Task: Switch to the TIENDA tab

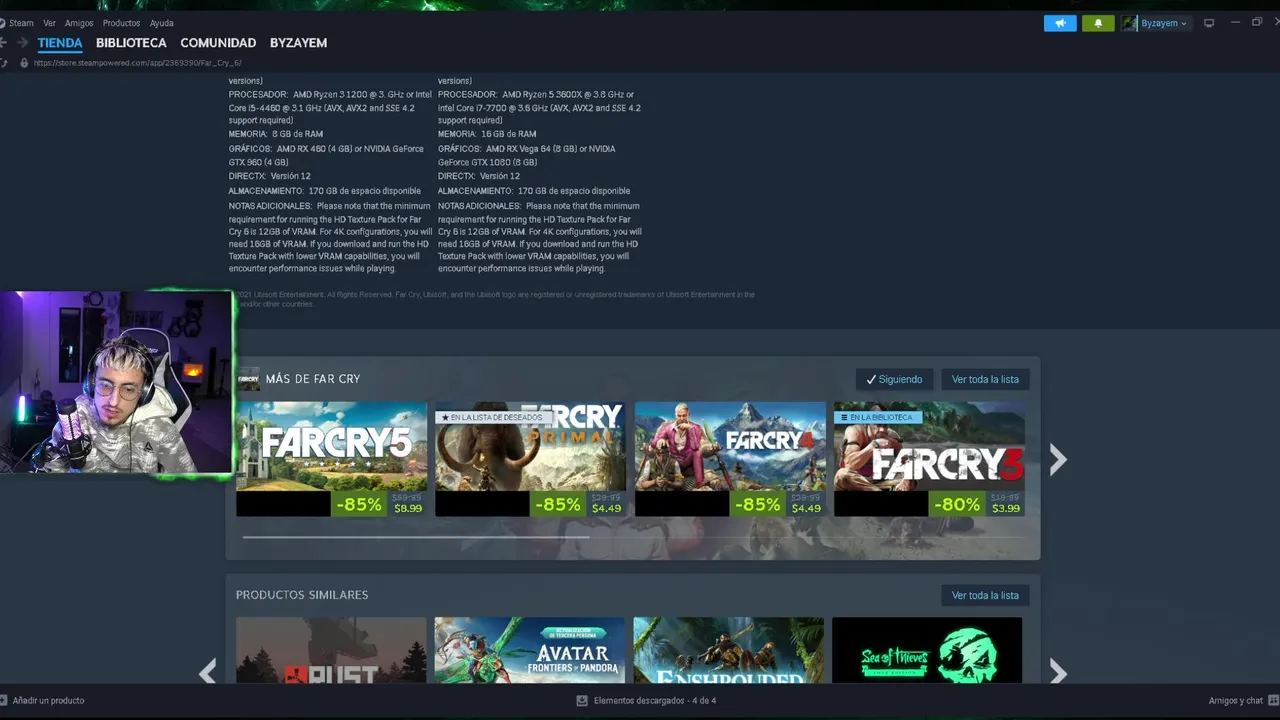Action: (x=60, y=43)
